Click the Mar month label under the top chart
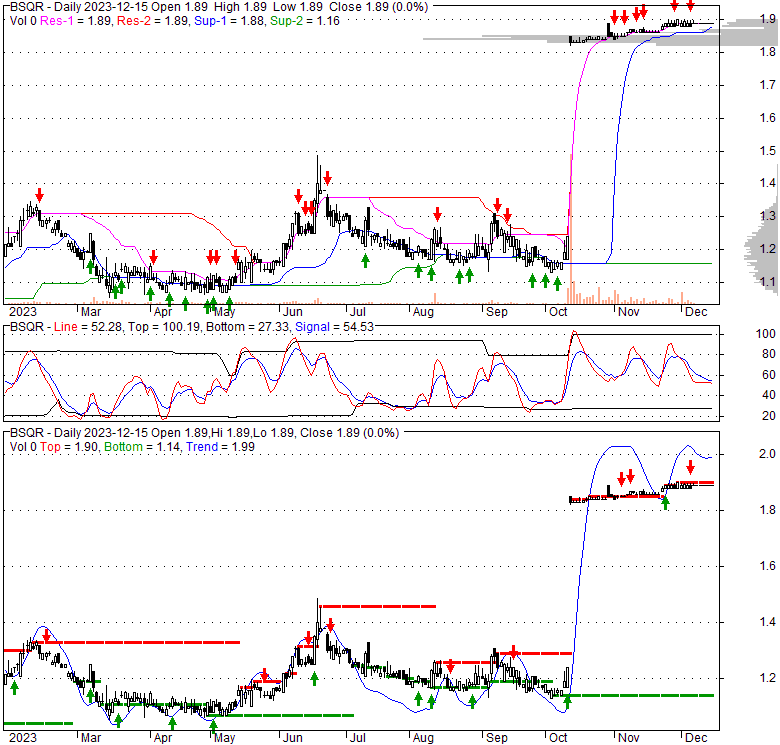This screenshot has height=745, width=780. (x=91, y=312)
